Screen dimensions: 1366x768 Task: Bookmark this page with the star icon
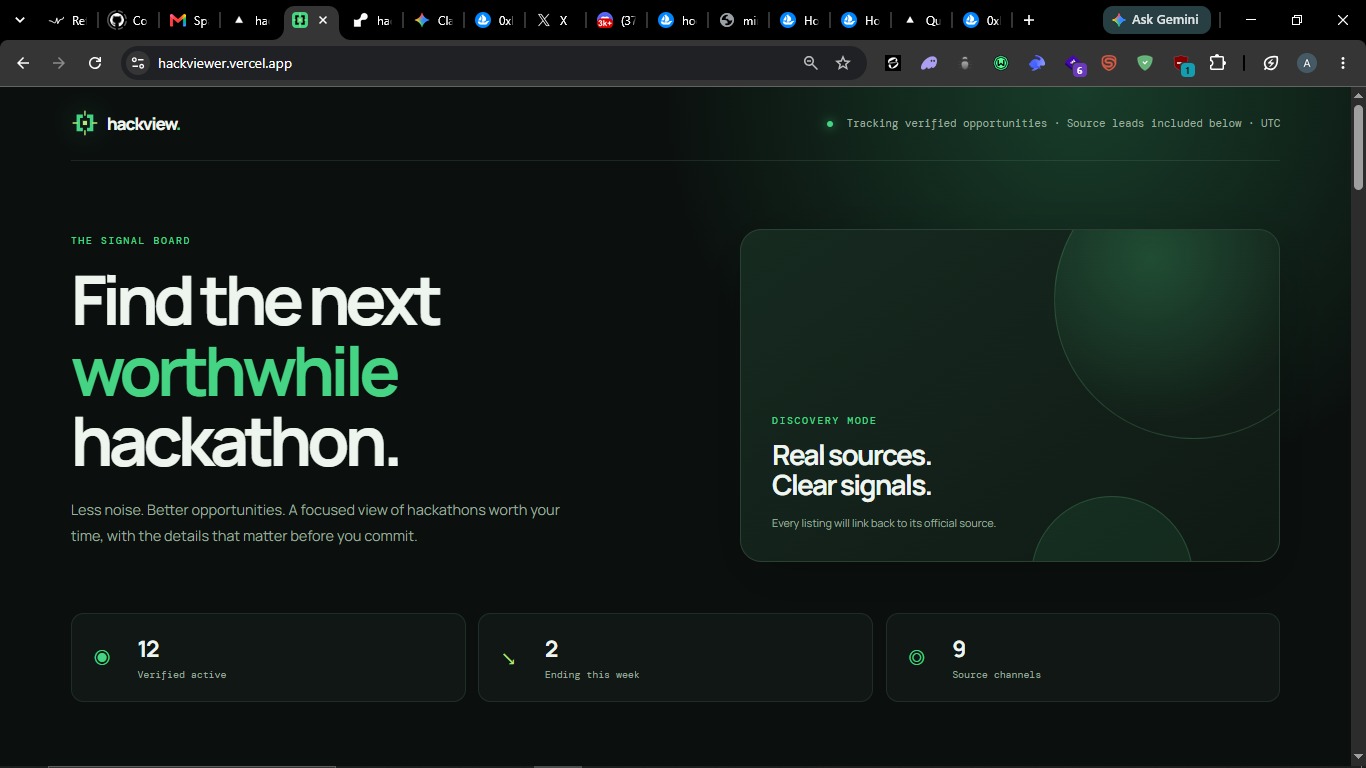[x=843, y=63]
